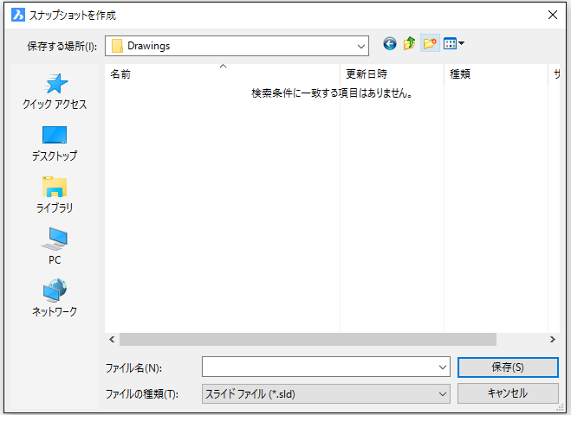Click the horizontal scrollbar right arrow
Image resolution: width=571 pixels, height=424 pixels.
(x=552, y=339)
